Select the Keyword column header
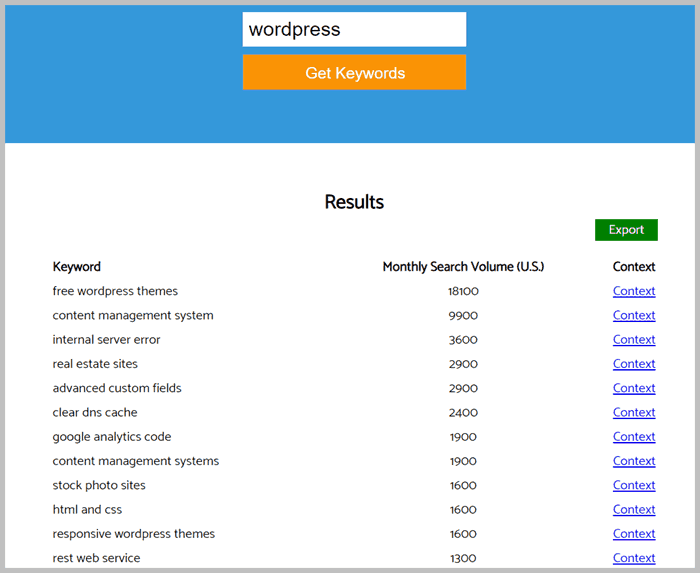The height and width of the screenshot is (573, 700). coord(77,267)
